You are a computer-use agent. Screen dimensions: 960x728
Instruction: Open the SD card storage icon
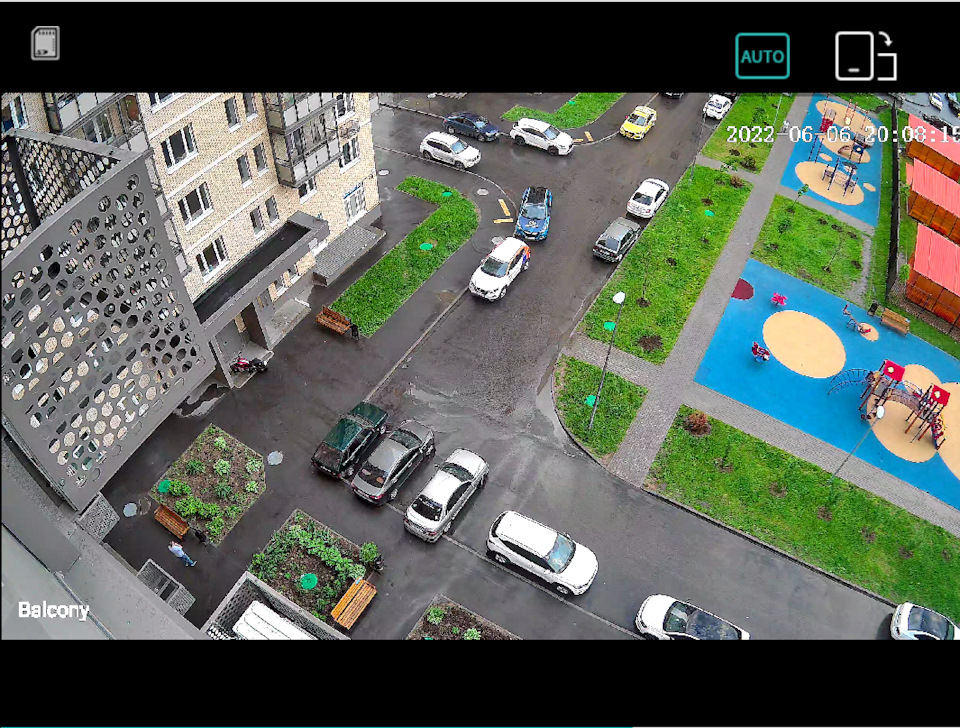click(45, 43)
